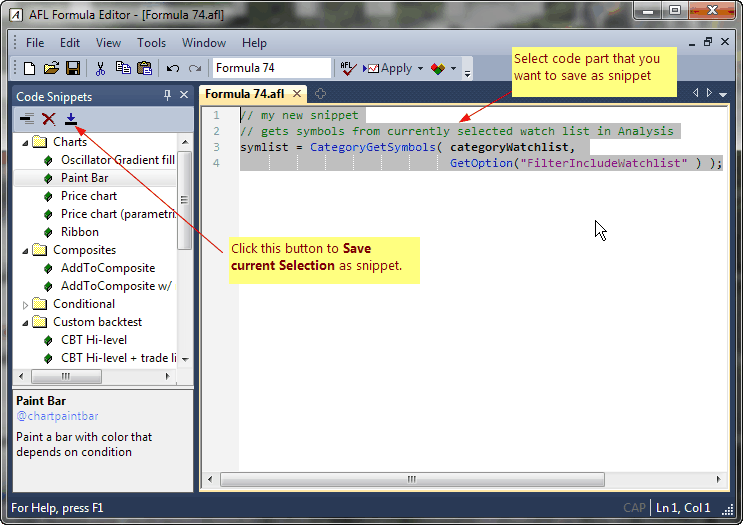This screenshot has width=743, height=525.
Task: Delete snippet using the red X icon
Action: click(x=48, y=119)
